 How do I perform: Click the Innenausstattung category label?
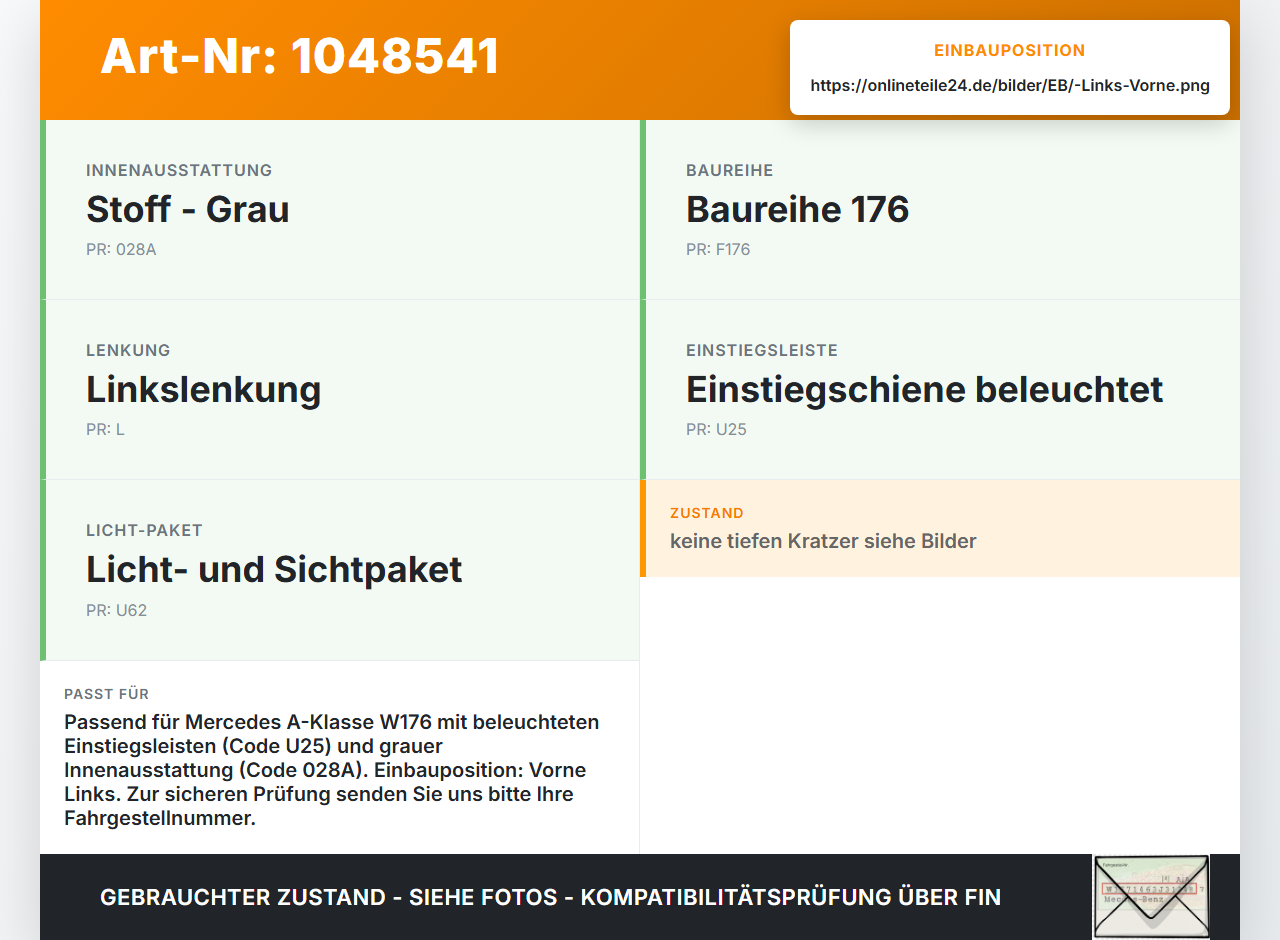click(x=179, y=170)
